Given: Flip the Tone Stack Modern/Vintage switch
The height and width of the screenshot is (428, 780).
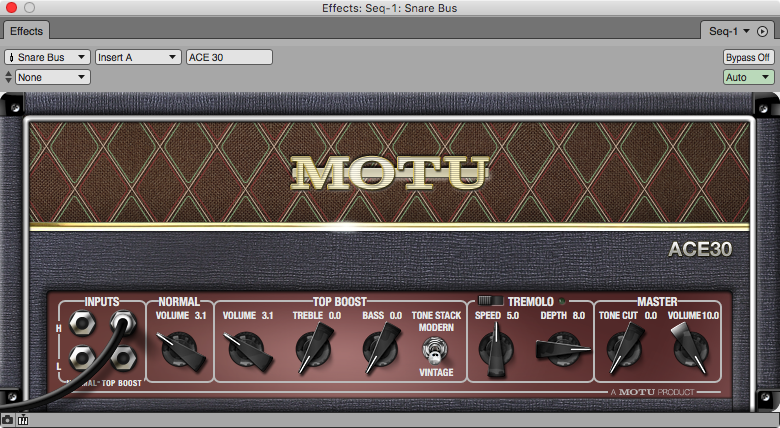Looking at the screenshot, I should point(435,350).
